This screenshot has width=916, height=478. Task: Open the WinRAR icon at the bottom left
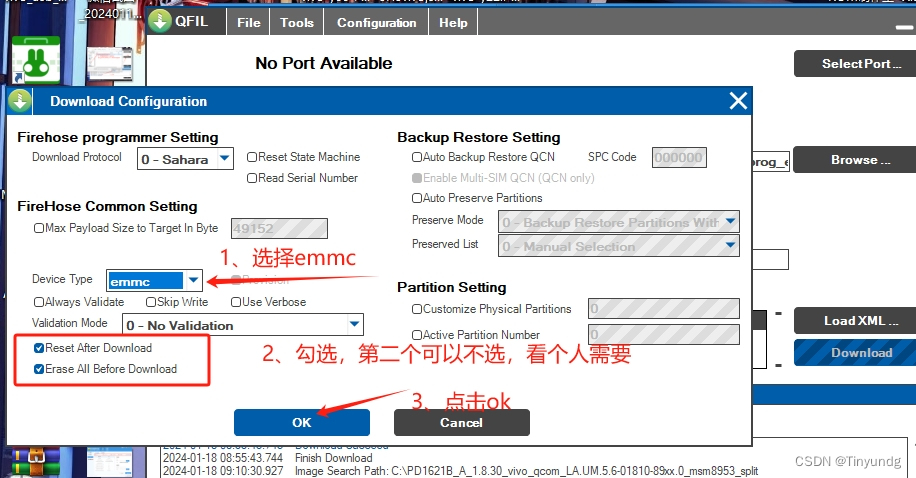click(36, 462)
